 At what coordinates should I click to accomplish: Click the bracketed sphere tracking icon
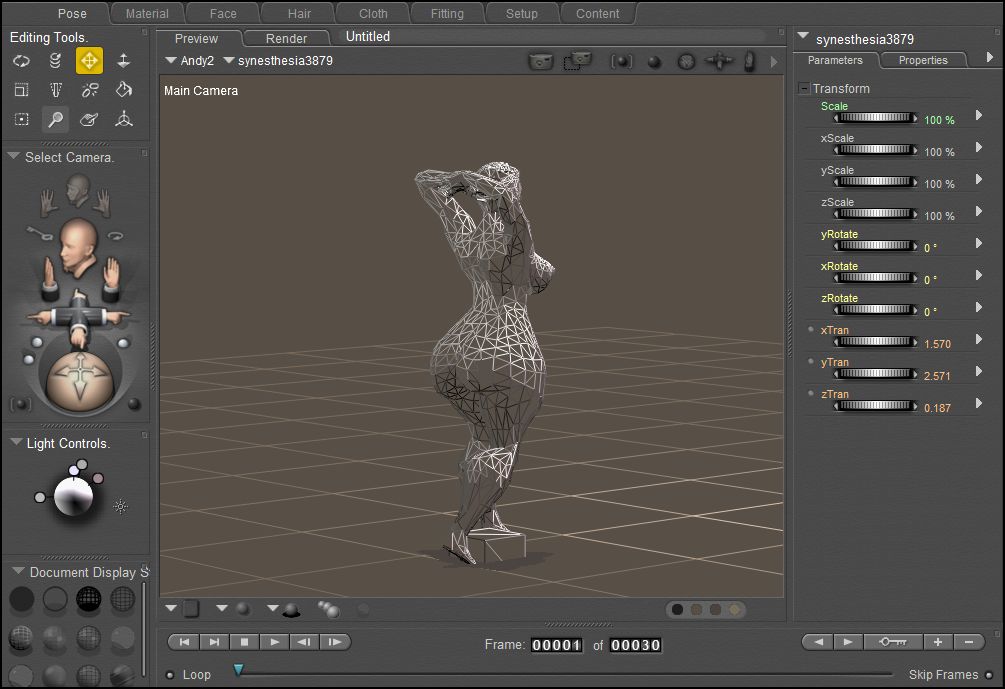pos(621,62)
